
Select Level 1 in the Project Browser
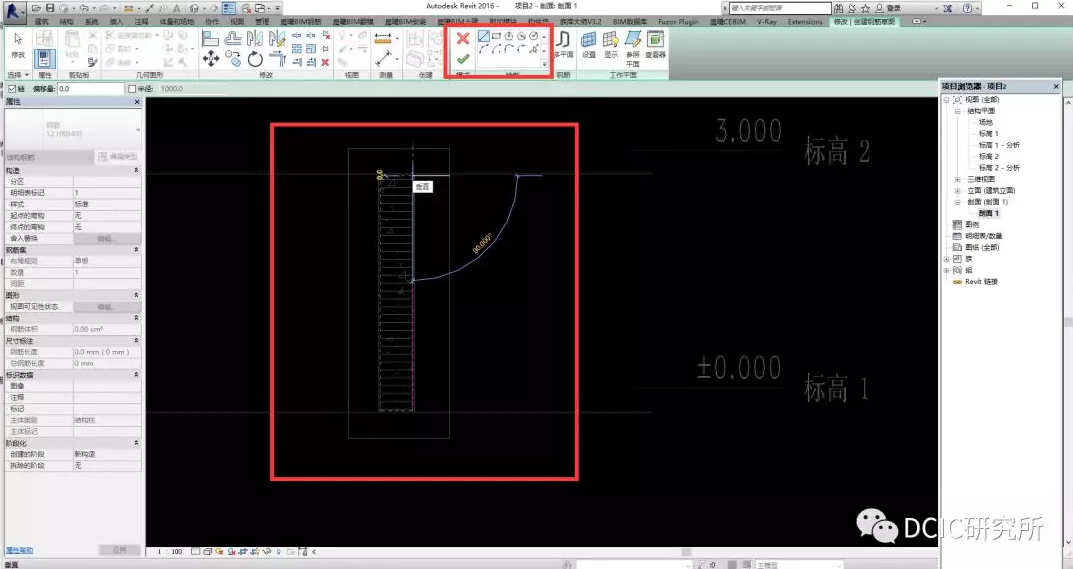tap(988, 134)
